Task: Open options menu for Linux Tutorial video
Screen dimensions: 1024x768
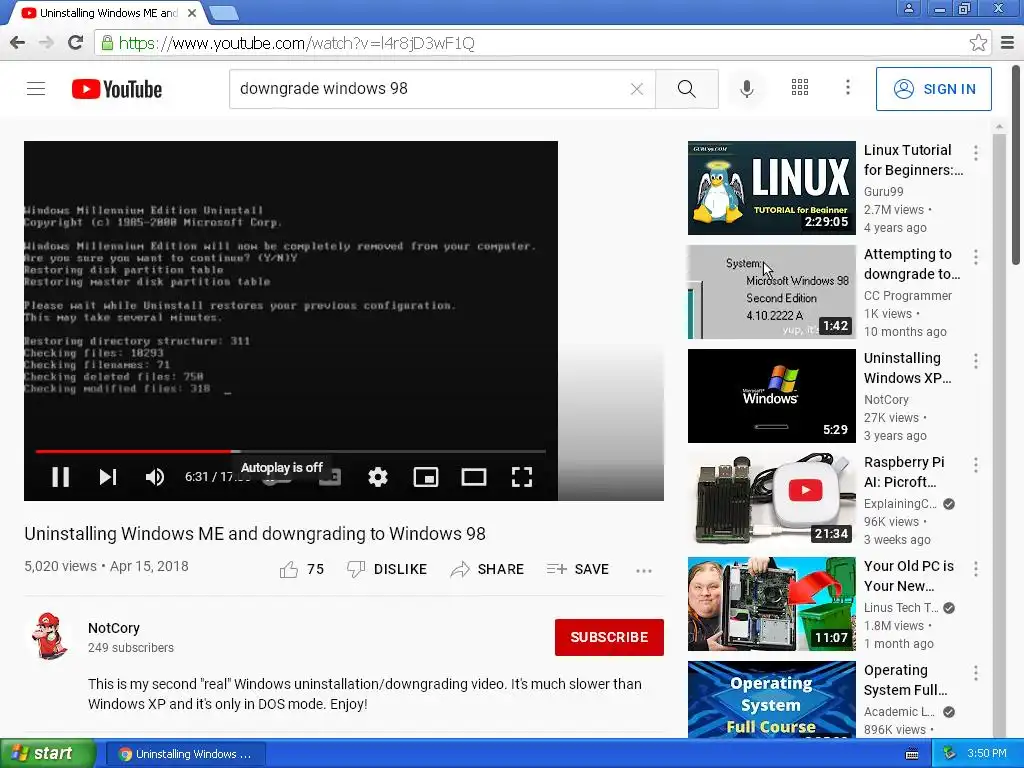Action: click(976, 153)
